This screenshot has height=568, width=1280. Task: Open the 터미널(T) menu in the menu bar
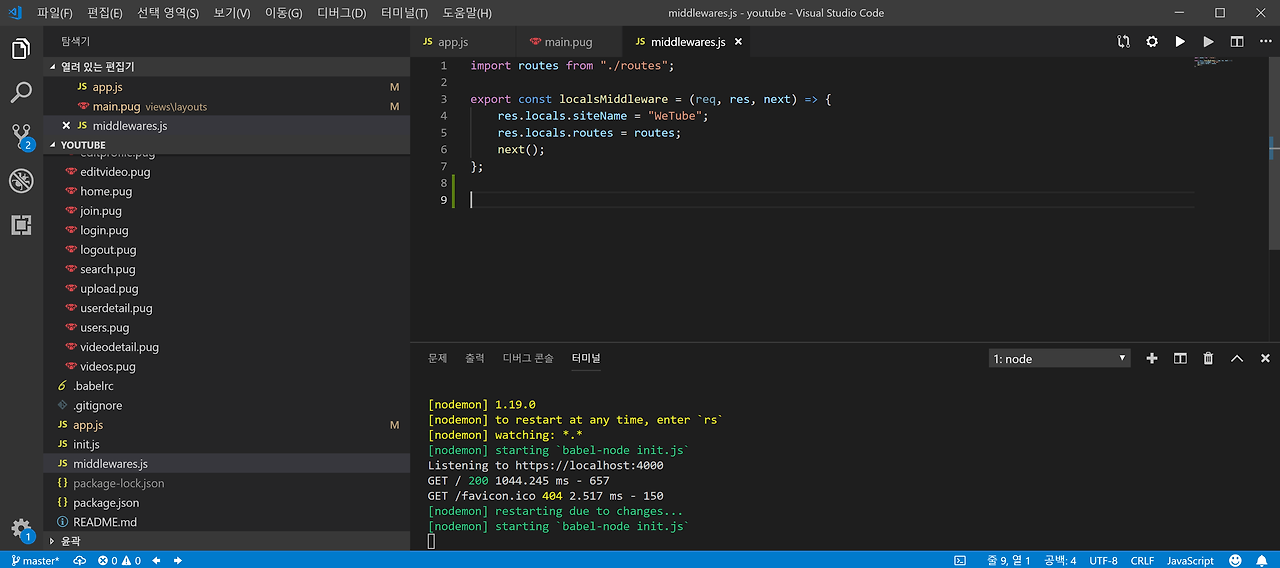(404, 13)
